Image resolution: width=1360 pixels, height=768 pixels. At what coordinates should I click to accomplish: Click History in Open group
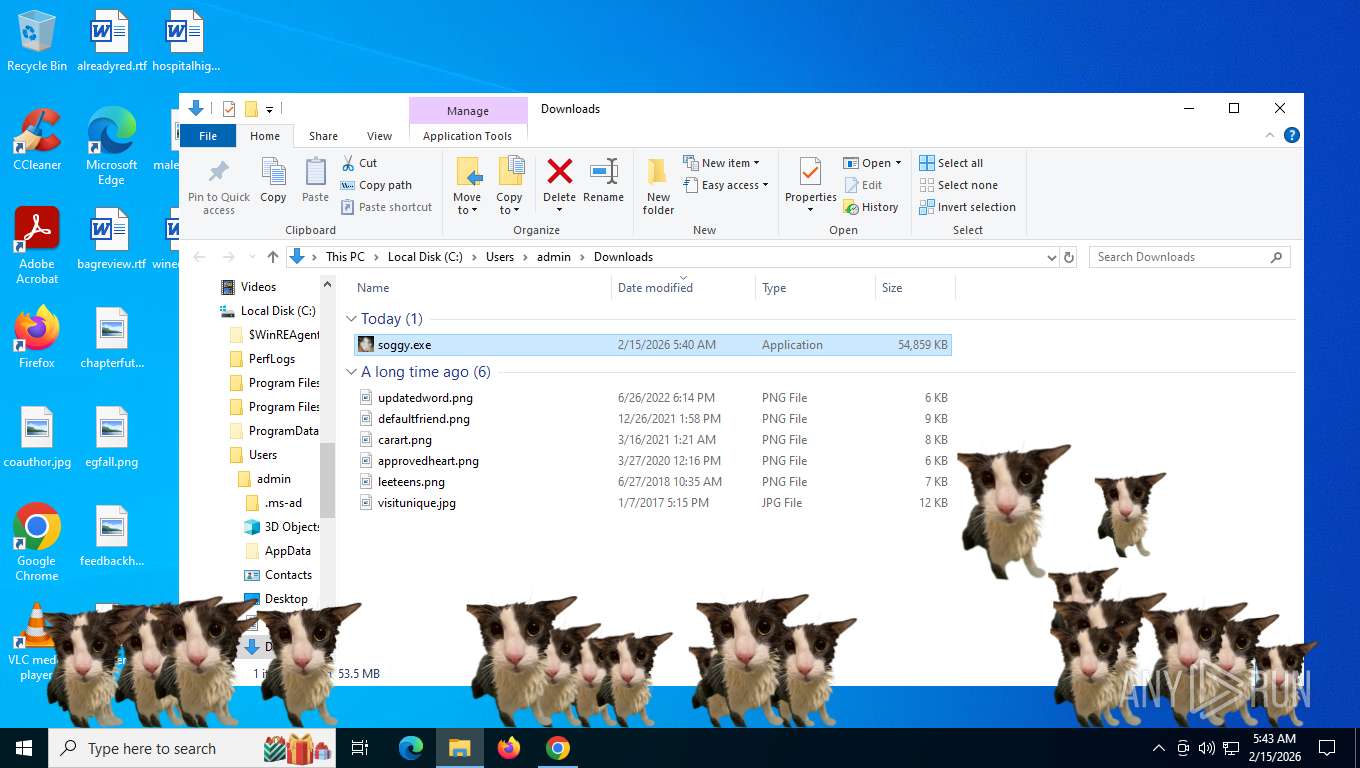(871, 207)
